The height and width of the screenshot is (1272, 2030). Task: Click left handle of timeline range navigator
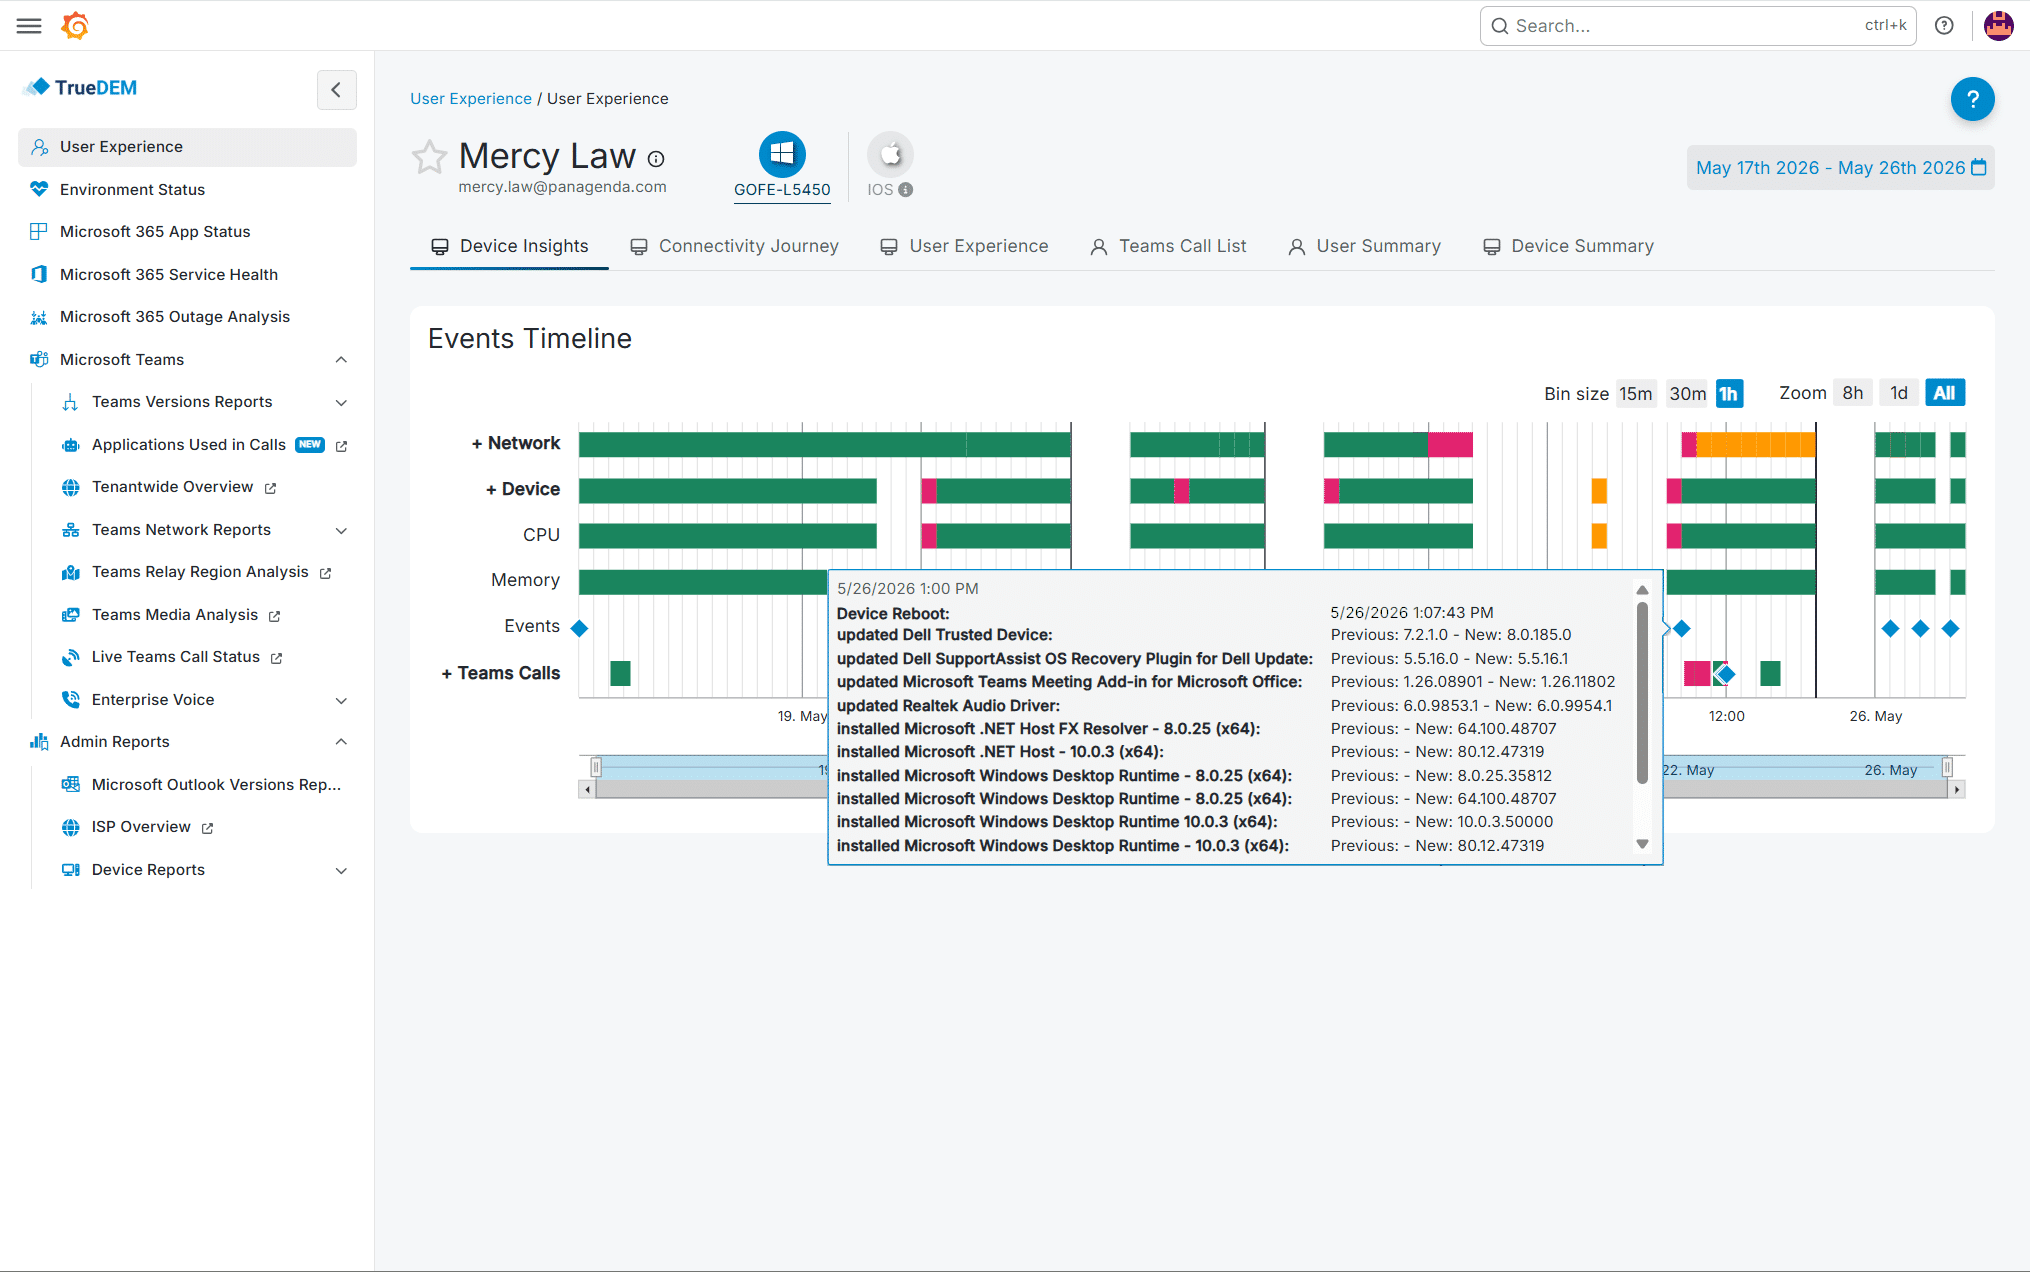pyautogui.click(x=596, y=767)
